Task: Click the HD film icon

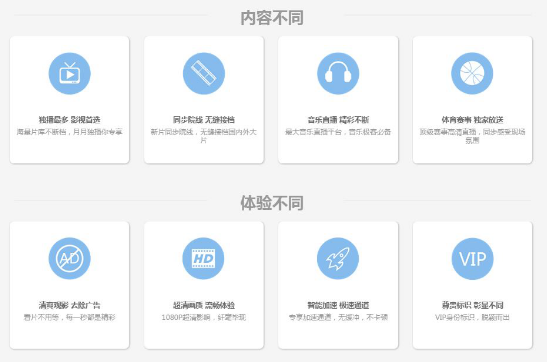Action: pos(204,258)
